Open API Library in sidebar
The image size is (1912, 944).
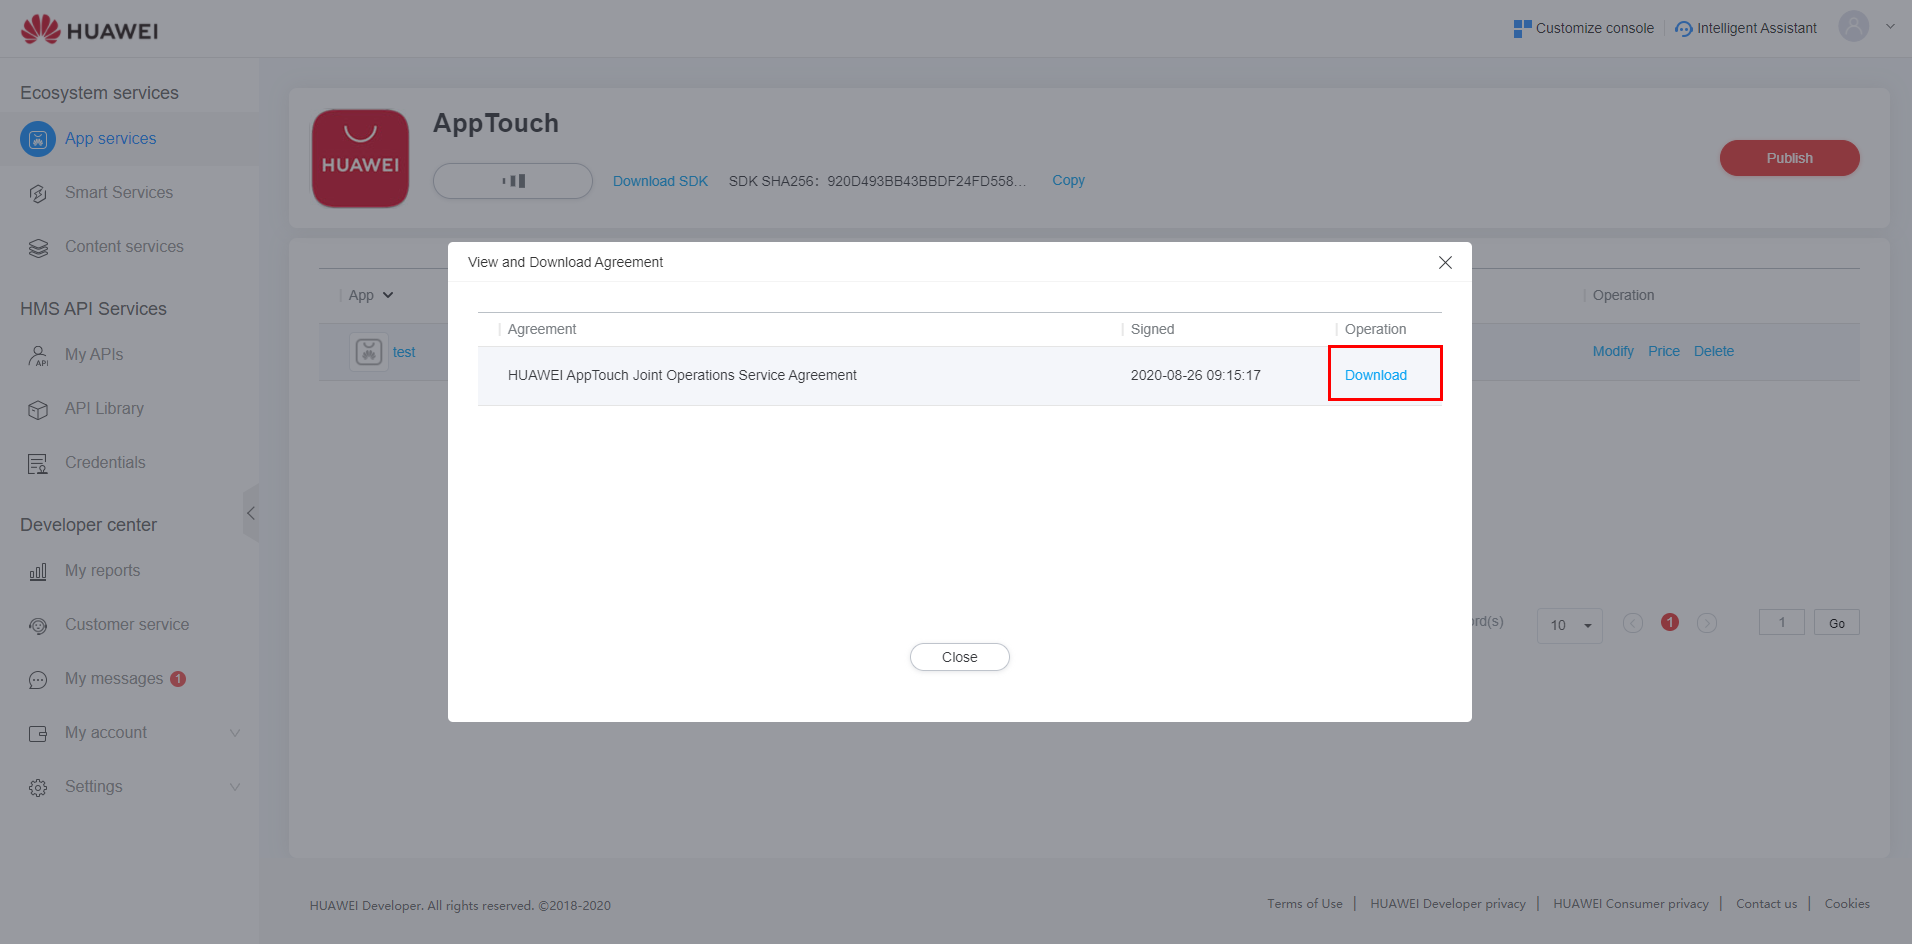coord(104,408)
